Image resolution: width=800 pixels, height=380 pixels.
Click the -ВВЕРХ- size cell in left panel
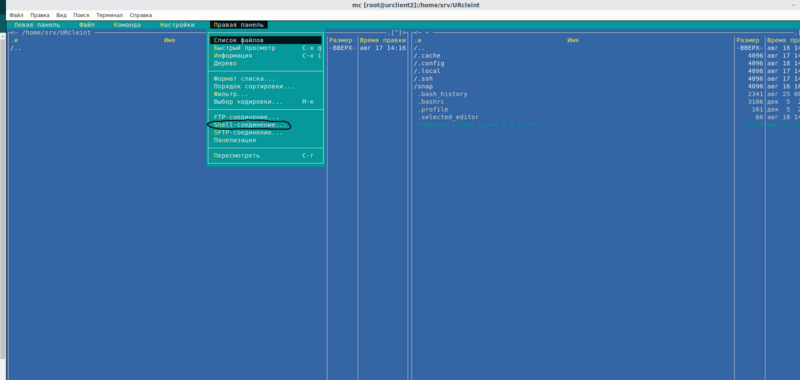pos(341,48)
